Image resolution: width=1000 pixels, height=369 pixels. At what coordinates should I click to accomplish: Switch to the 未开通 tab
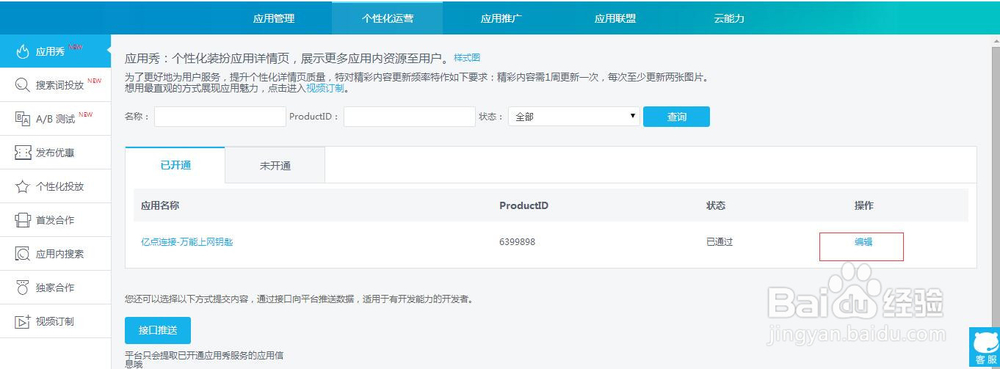coord(275,166)
